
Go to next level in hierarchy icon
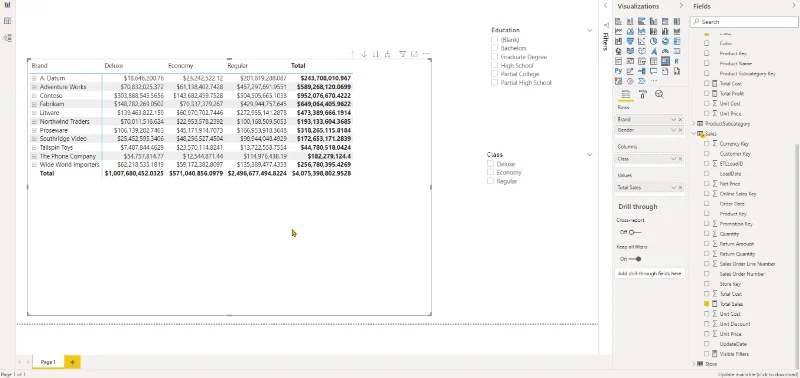point(376,54)
